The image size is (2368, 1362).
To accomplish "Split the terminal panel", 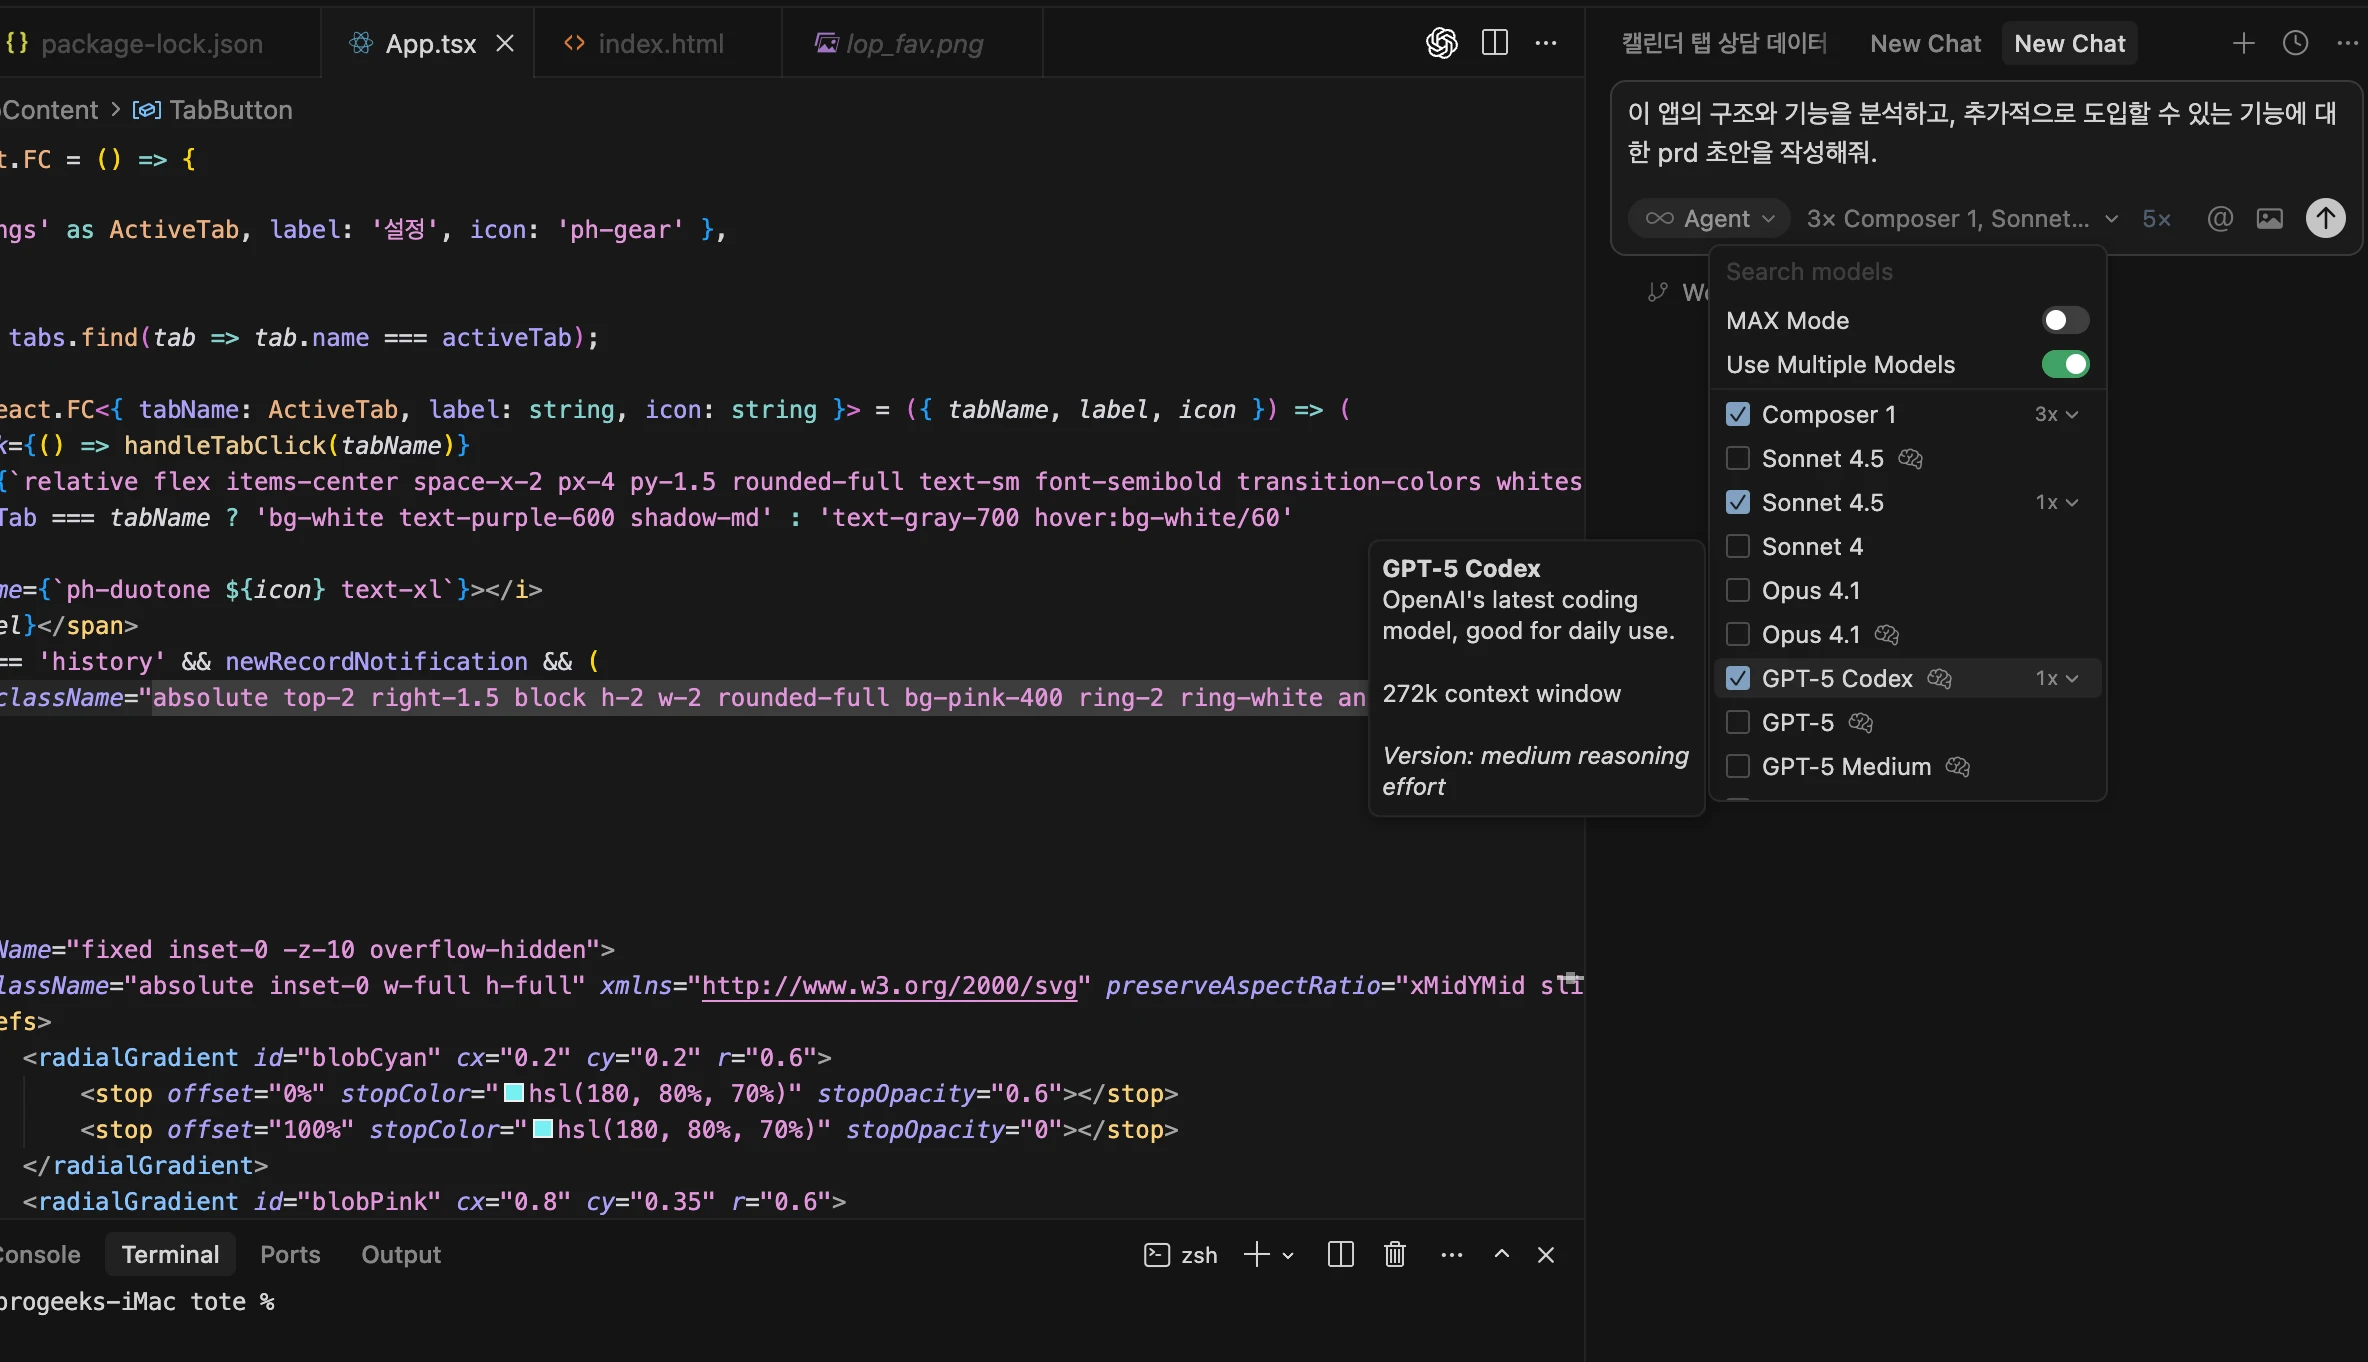I will click(x=1340, y=1254).
